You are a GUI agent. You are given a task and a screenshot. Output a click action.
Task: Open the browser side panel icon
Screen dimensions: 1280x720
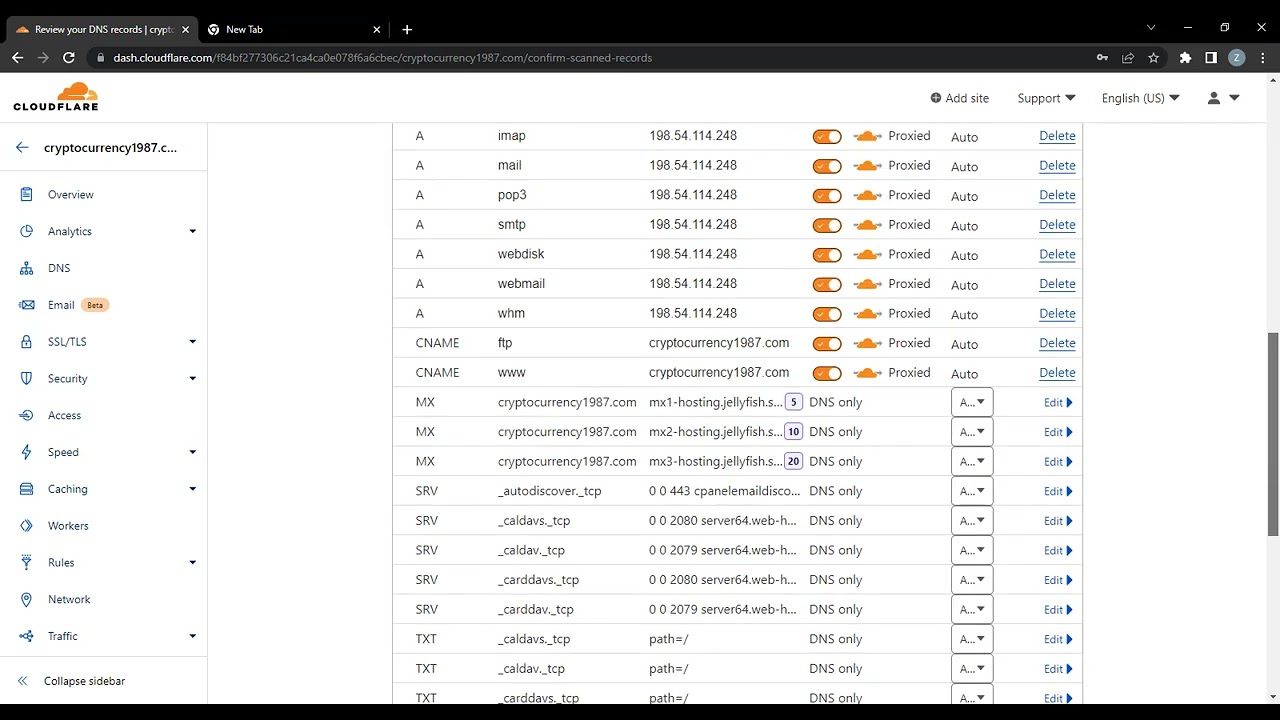(x=1211, y=58)
